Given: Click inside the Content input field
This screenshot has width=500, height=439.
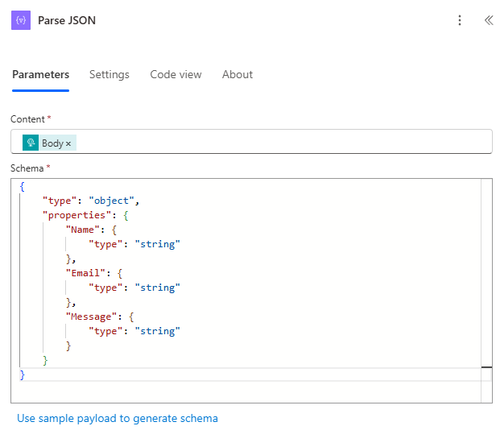Looking at the screenshot, I should tap(251, 142).
